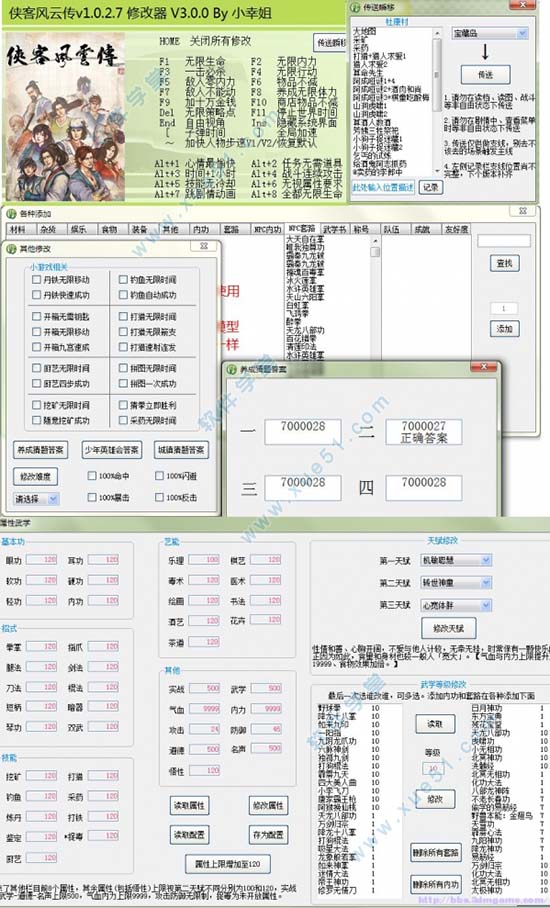This screenshot has width=550, height=908.
Task: Select 天山六阳掌 in NPC套路 list
Action: click(x=305, y=296)
